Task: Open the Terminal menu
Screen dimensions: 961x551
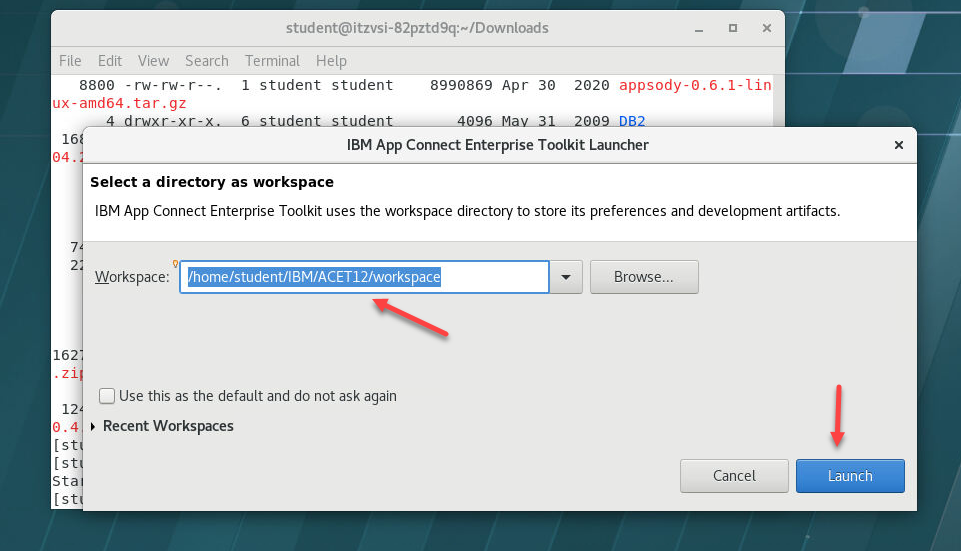Action: point(272,61)
